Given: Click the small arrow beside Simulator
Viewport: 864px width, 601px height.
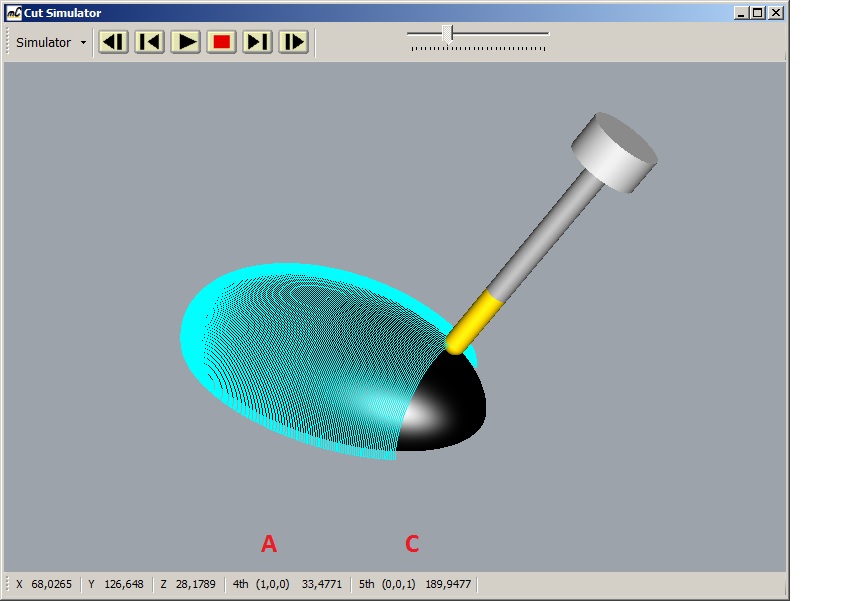Looking at the screenshot, I should point(83,43).
